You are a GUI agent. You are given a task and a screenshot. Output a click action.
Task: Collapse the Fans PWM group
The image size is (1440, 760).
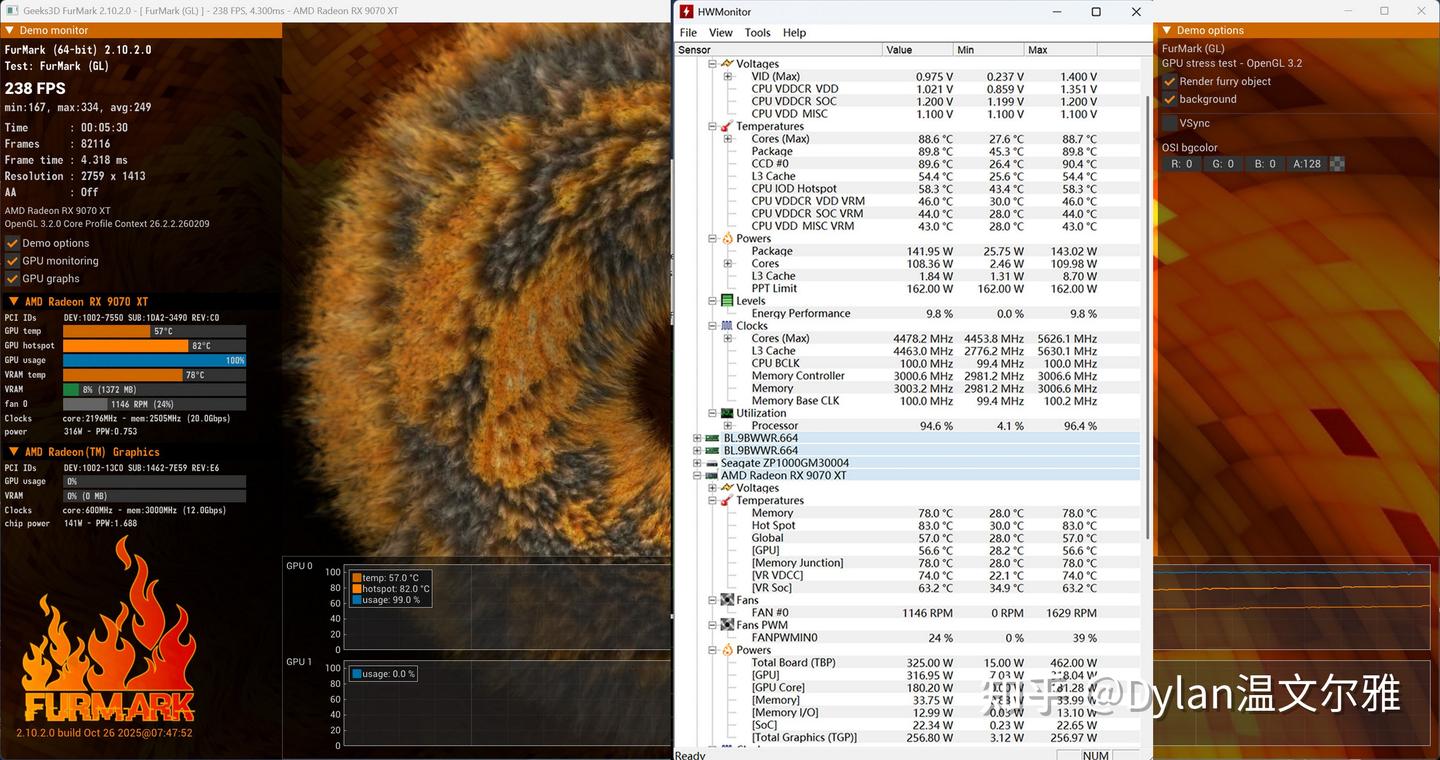713,625
